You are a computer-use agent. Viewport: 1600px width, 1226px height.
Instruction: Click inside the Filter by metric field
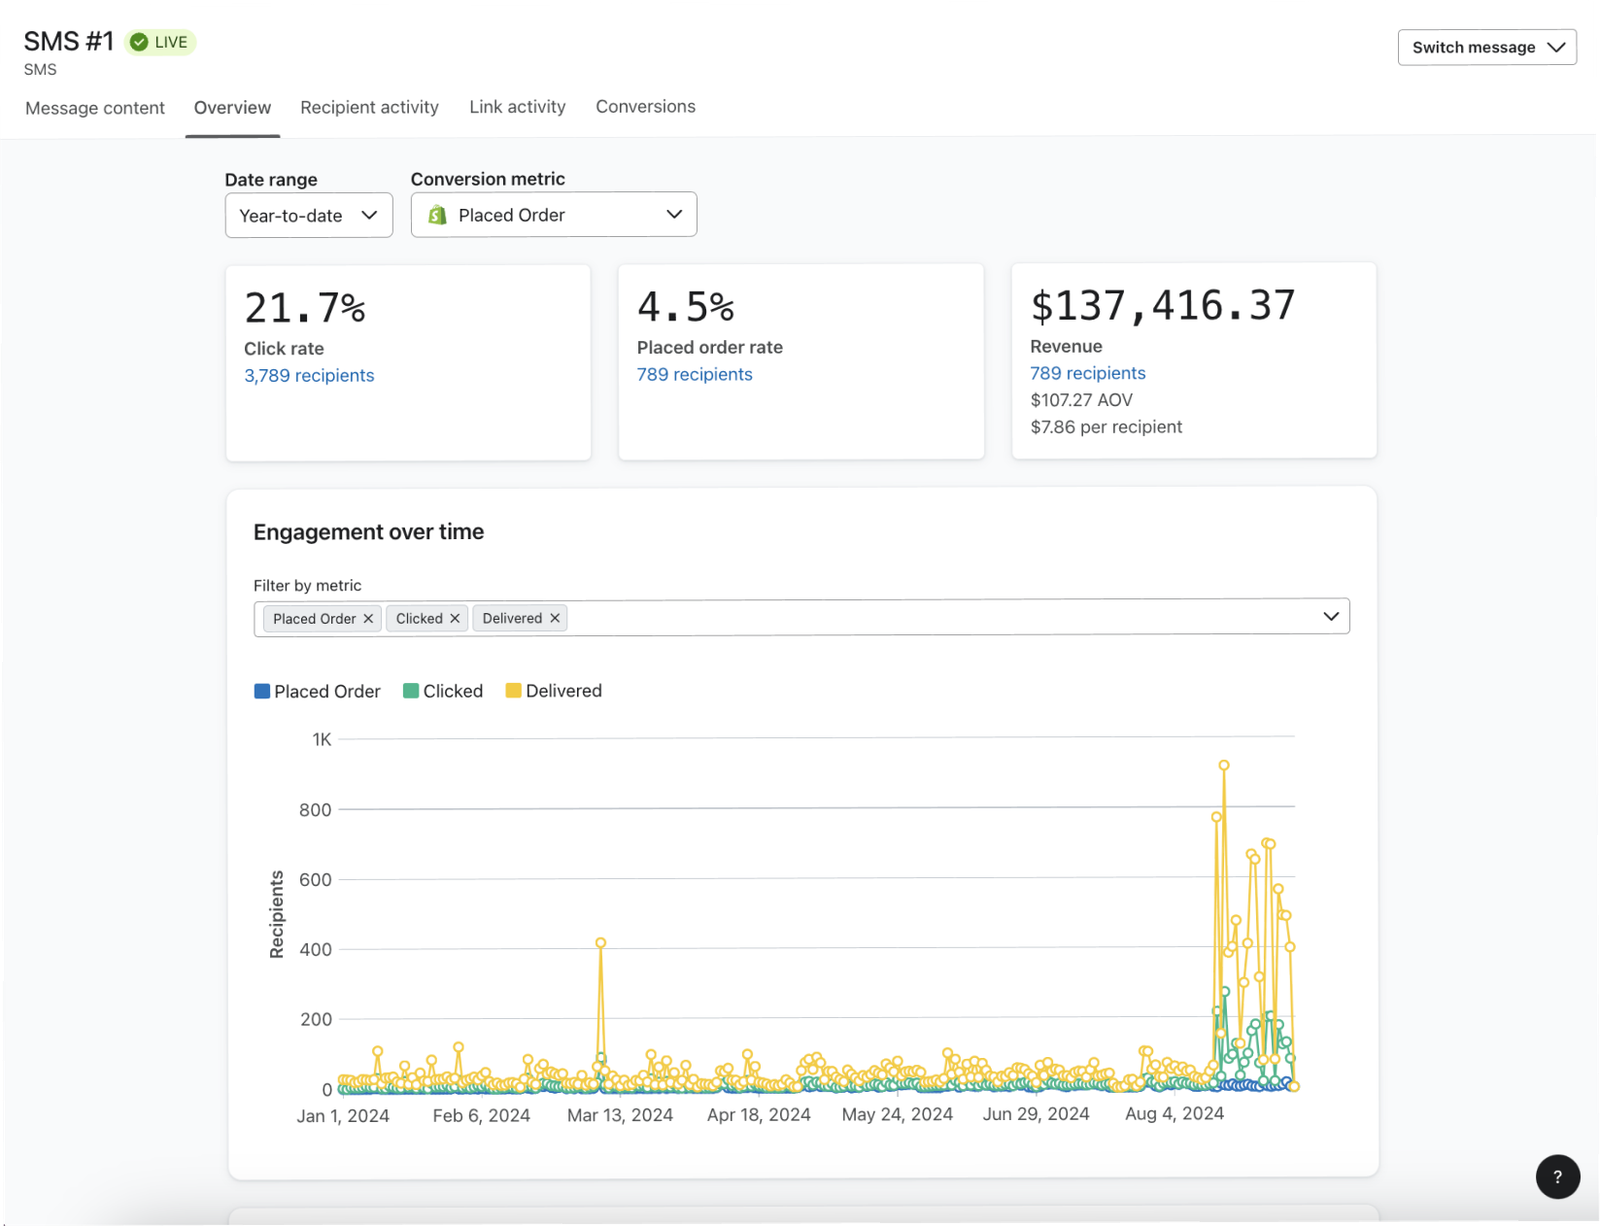801,617
